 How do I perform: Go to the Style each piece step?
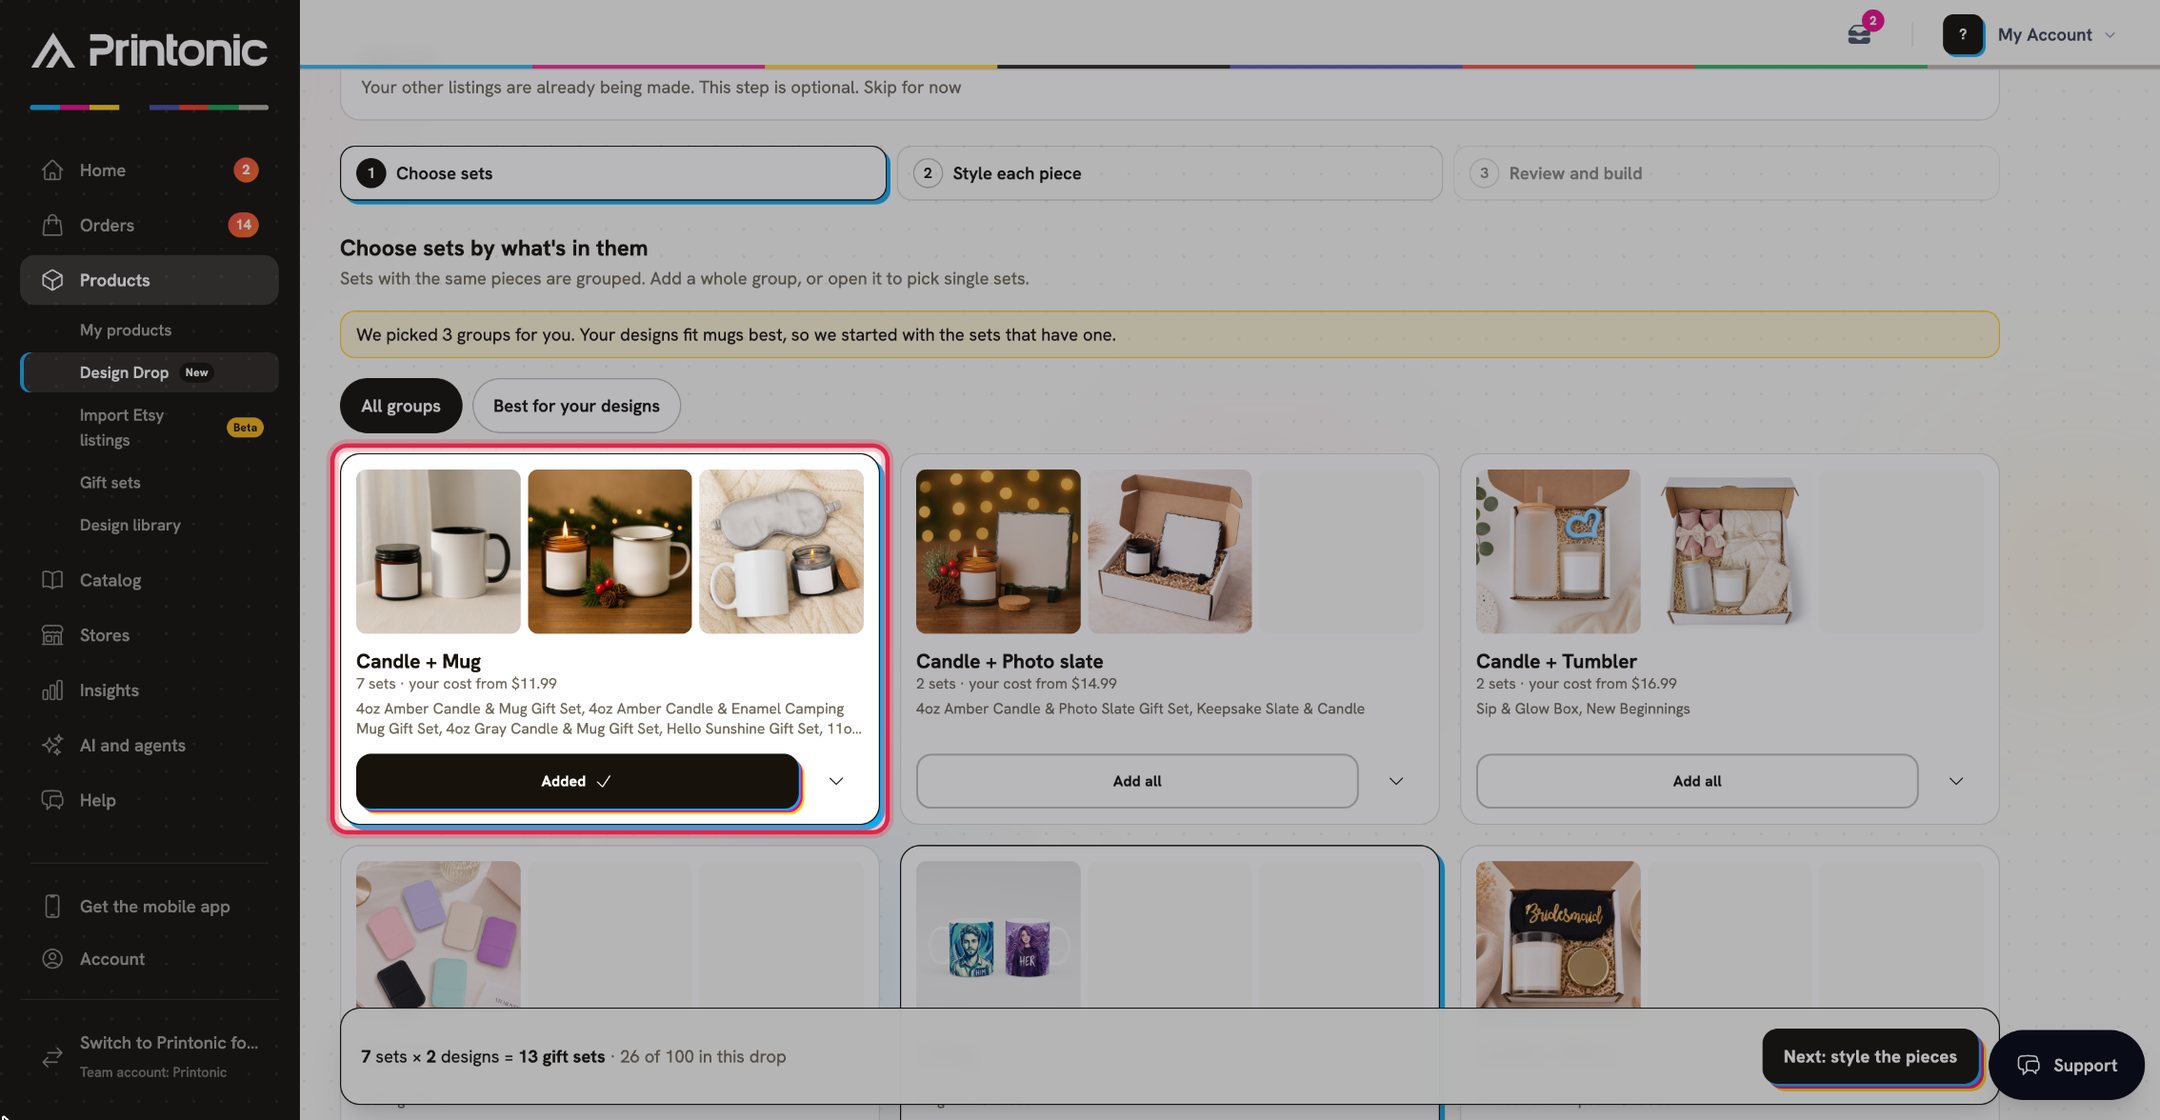1169,173
